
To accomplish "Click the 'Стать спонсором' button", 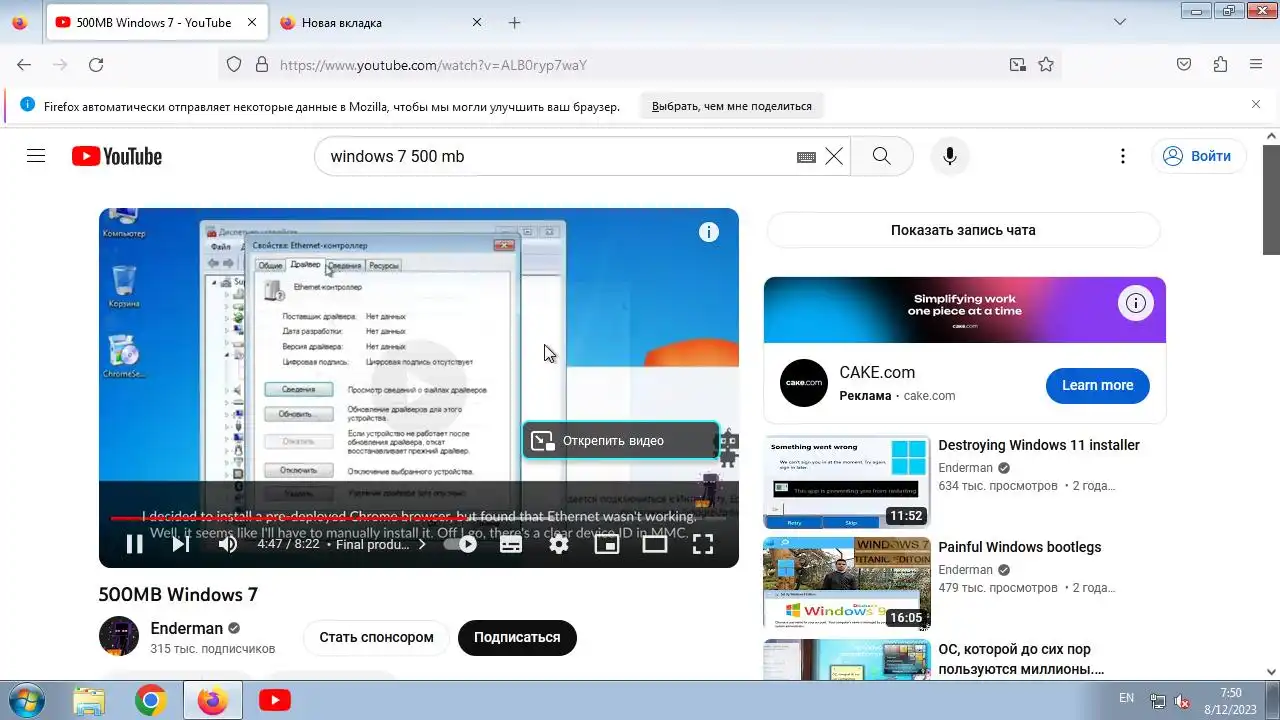I will [x=376, y=637].
